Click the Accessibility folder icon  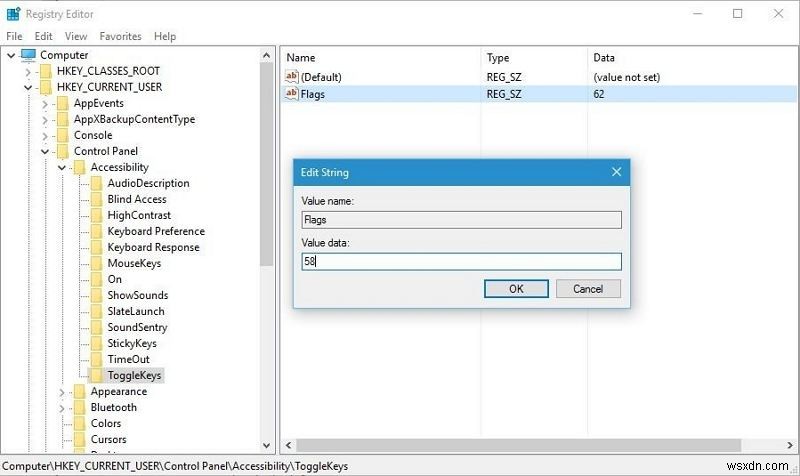pyautogui.click(x=80, y=167)
